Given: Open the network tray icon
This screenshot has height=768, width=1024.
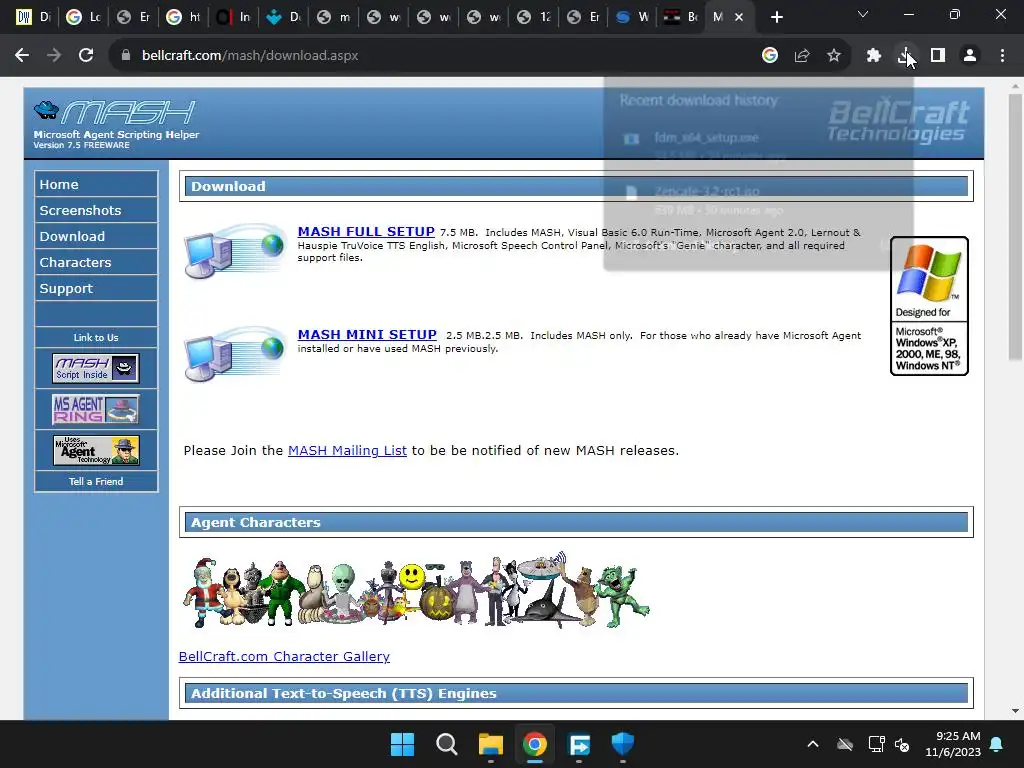Looking at the screenshot, I should pos(876,744).
